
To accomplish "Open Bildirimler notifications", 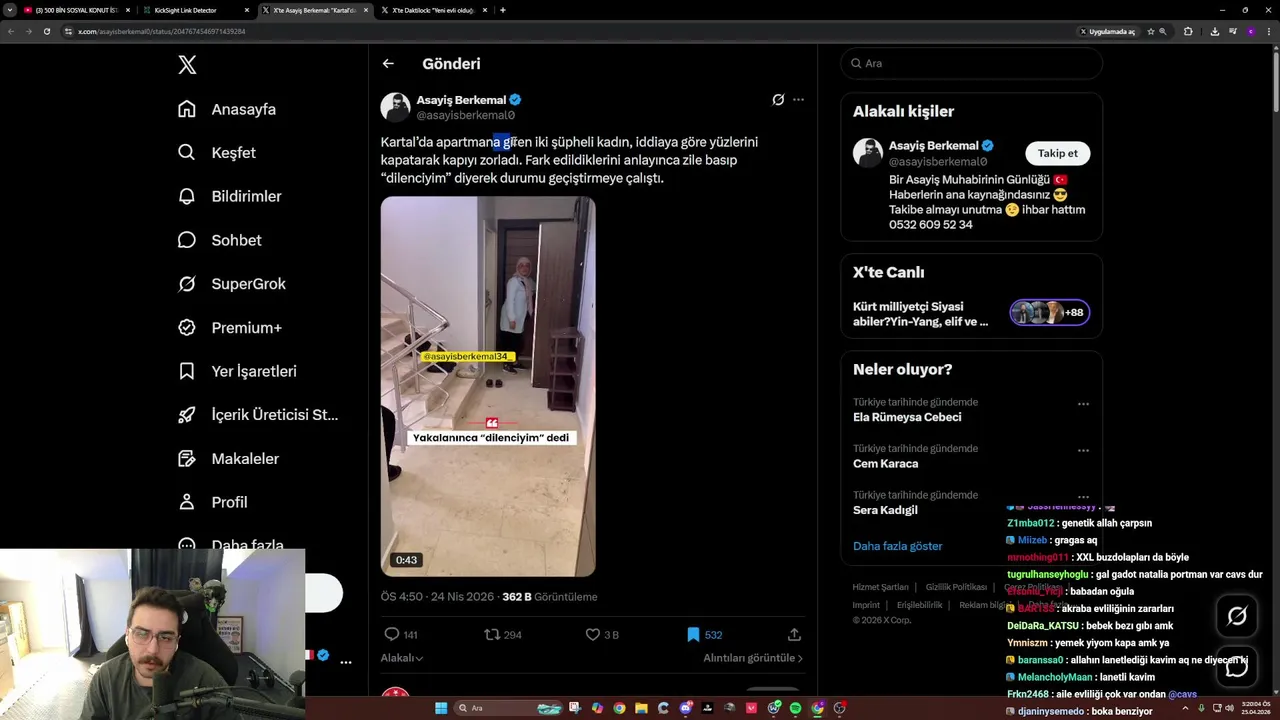I will (x=231, y=196).
